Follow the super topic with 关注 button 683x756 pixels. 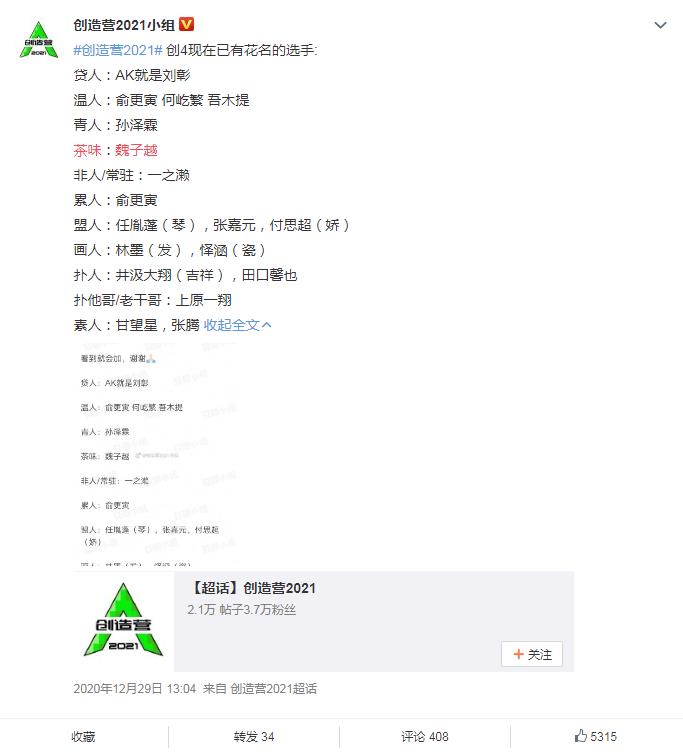(x=532, y=654)
